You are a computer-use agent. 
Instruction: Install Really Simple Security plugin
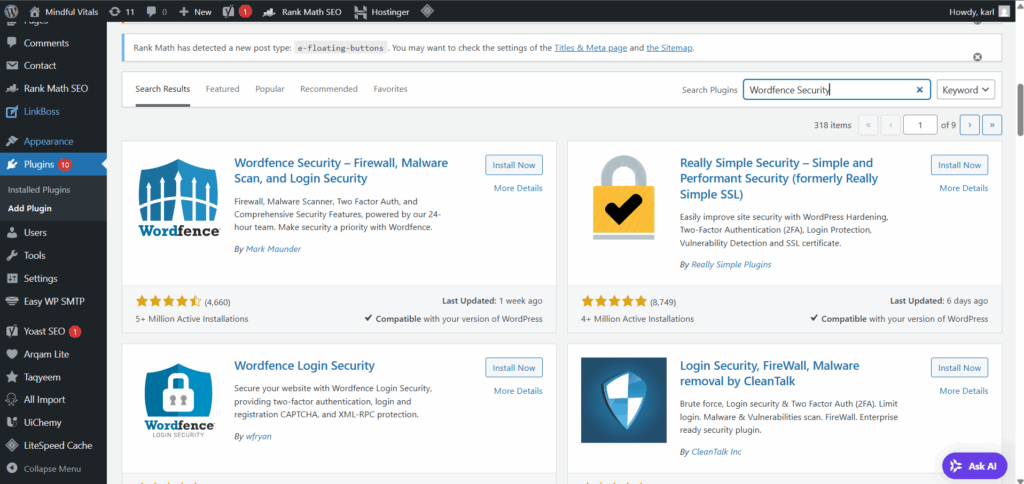click(x=959, y=165)
